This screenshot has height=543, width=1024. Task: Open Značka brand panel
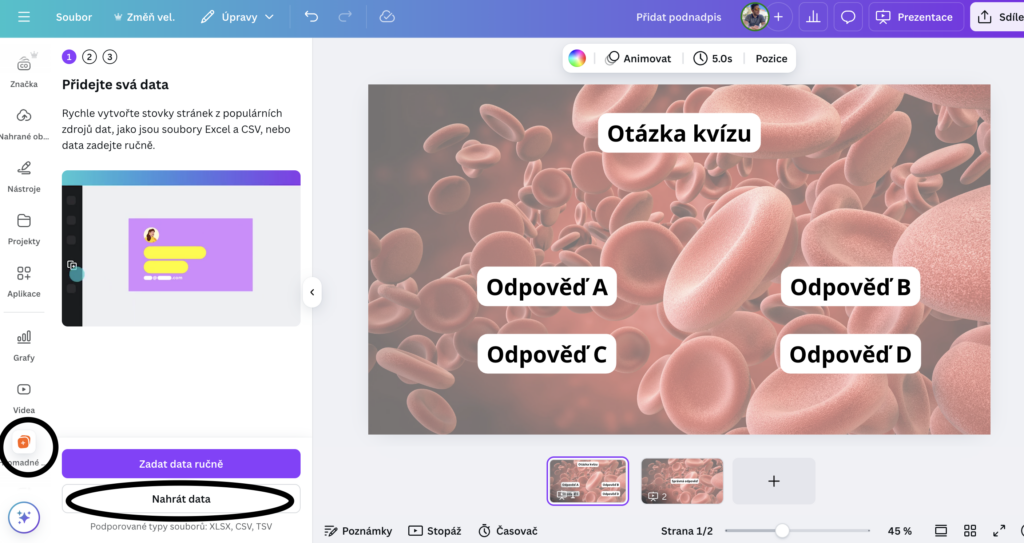[24, 71]
